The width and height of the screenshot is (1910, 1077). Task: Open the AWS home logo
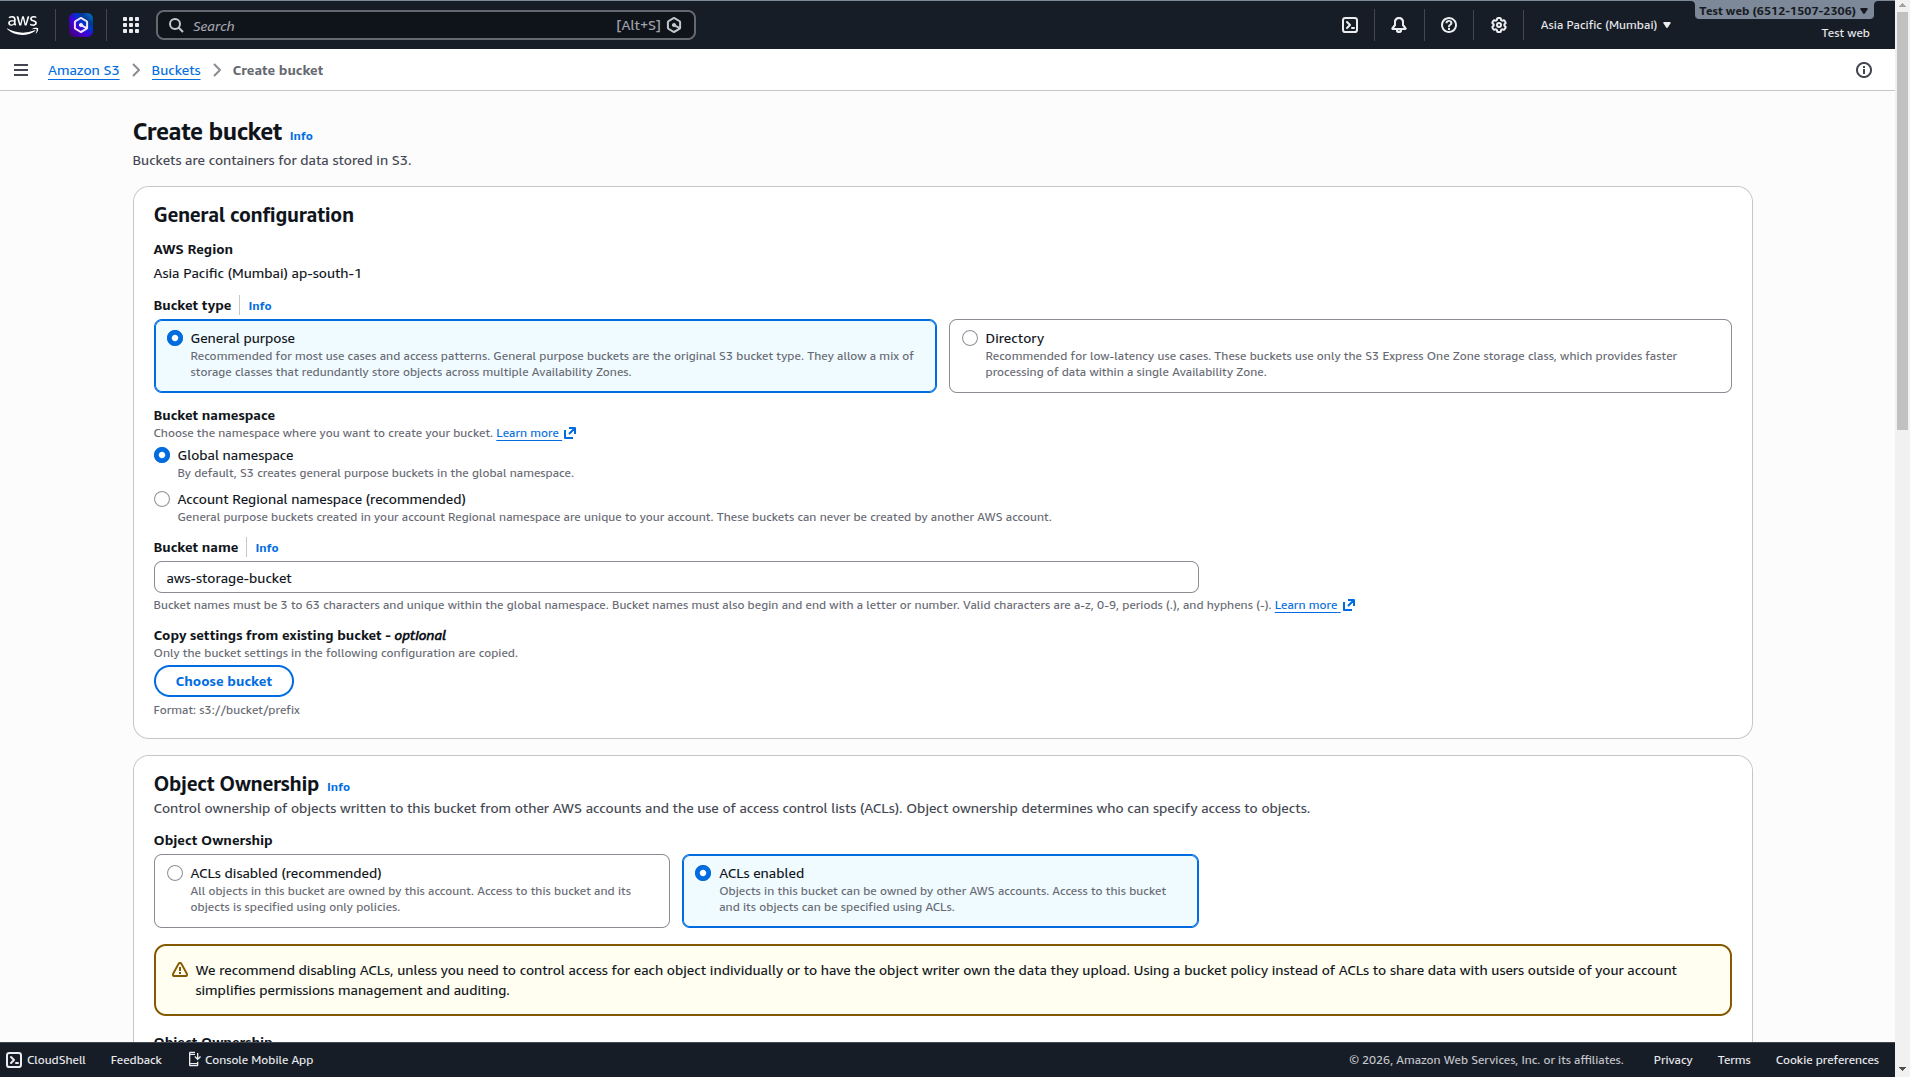[x=22, y=25]
